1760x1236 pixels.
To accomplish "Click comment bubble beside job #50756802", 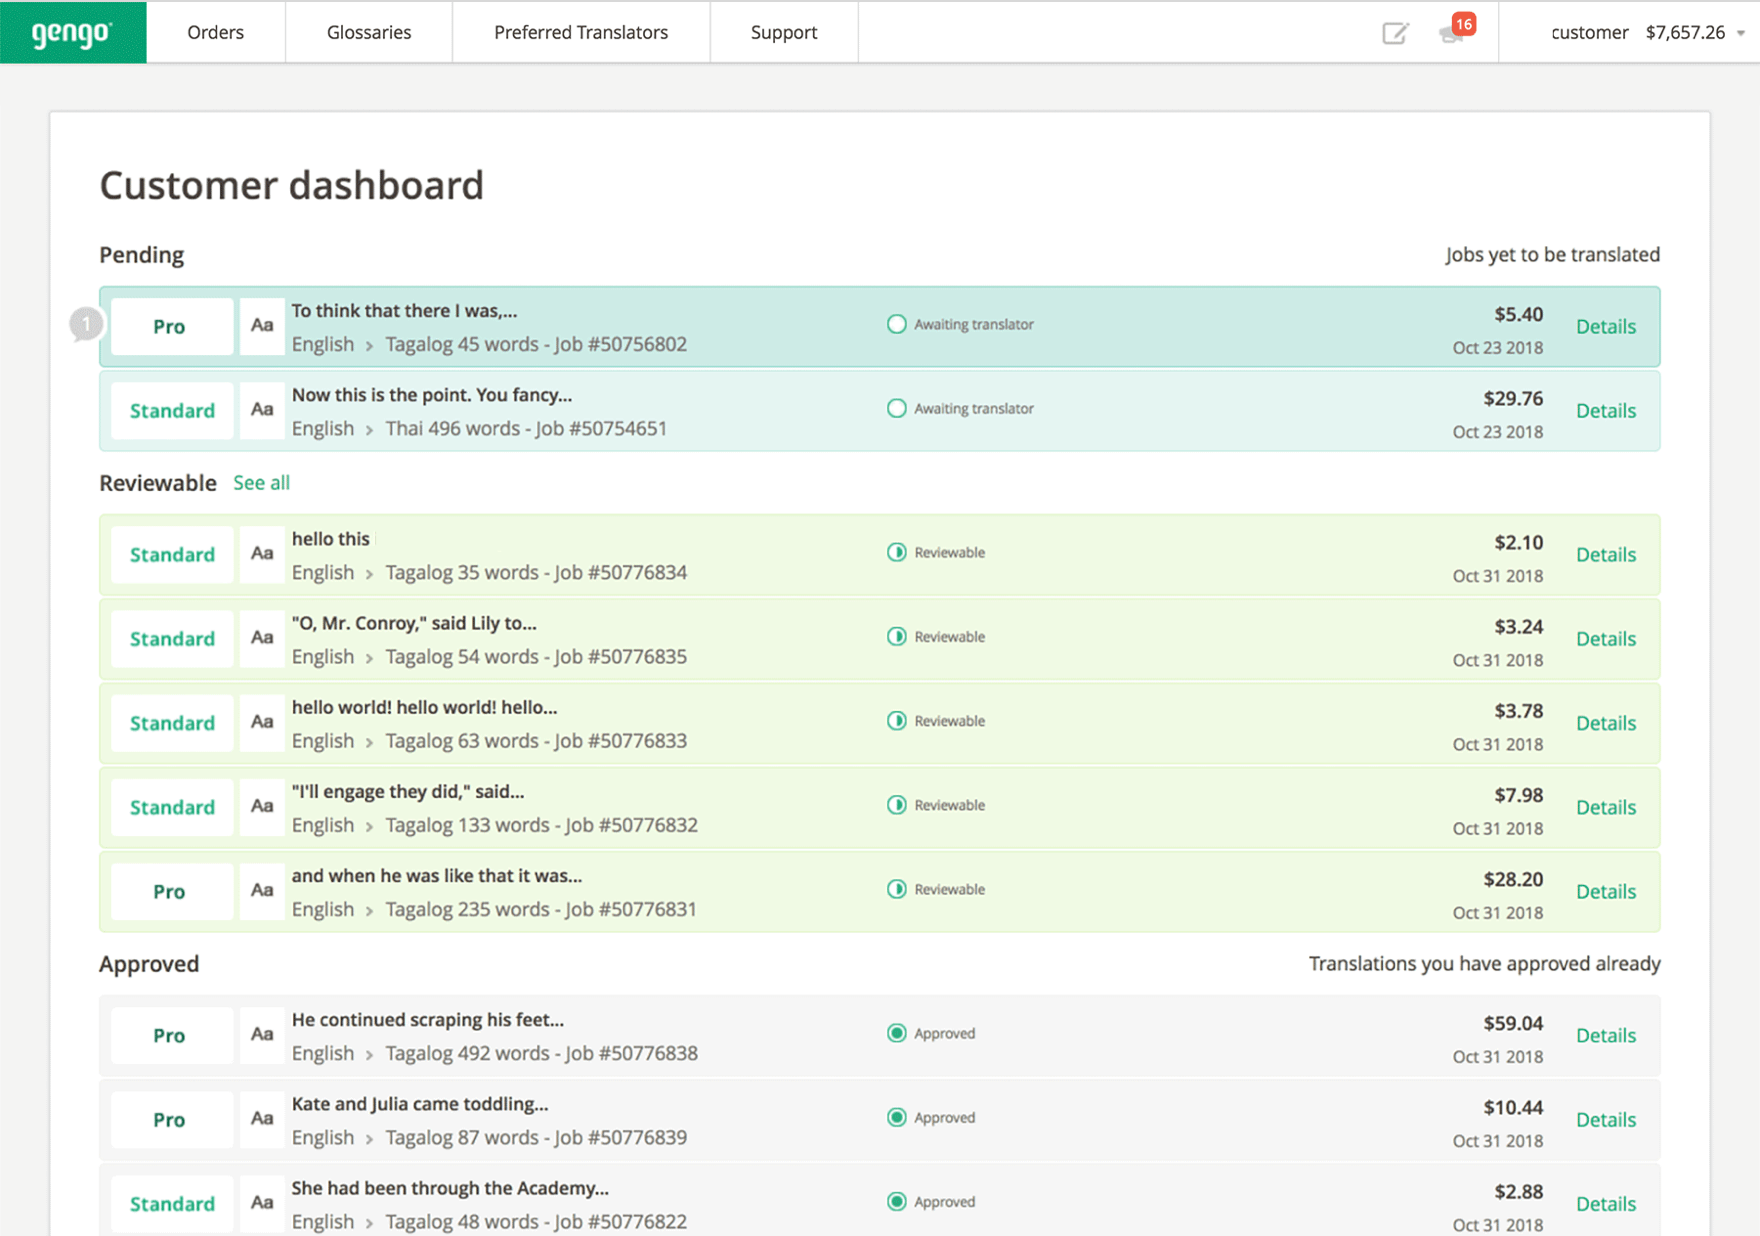I will click(x=86, y=324).
